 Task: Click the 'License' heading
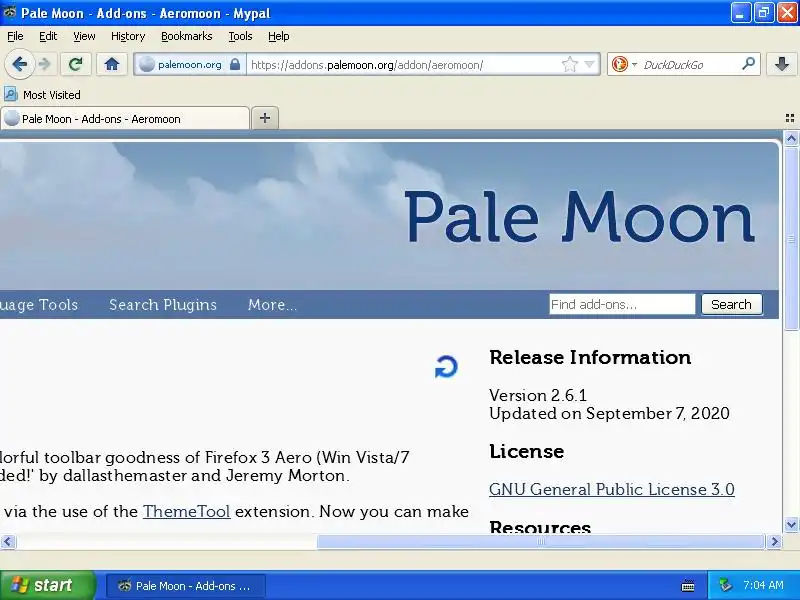[x=527, y=452]
